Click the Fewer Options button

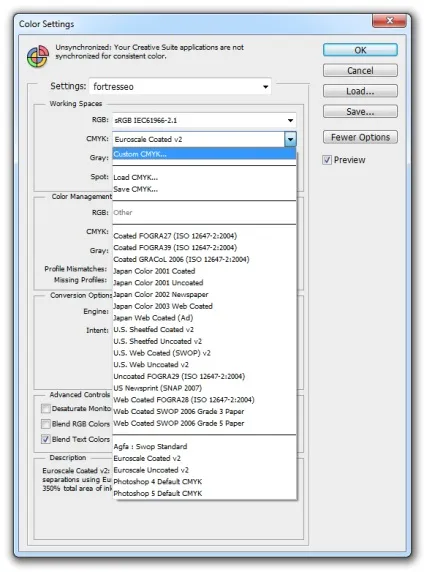point(360,137)
